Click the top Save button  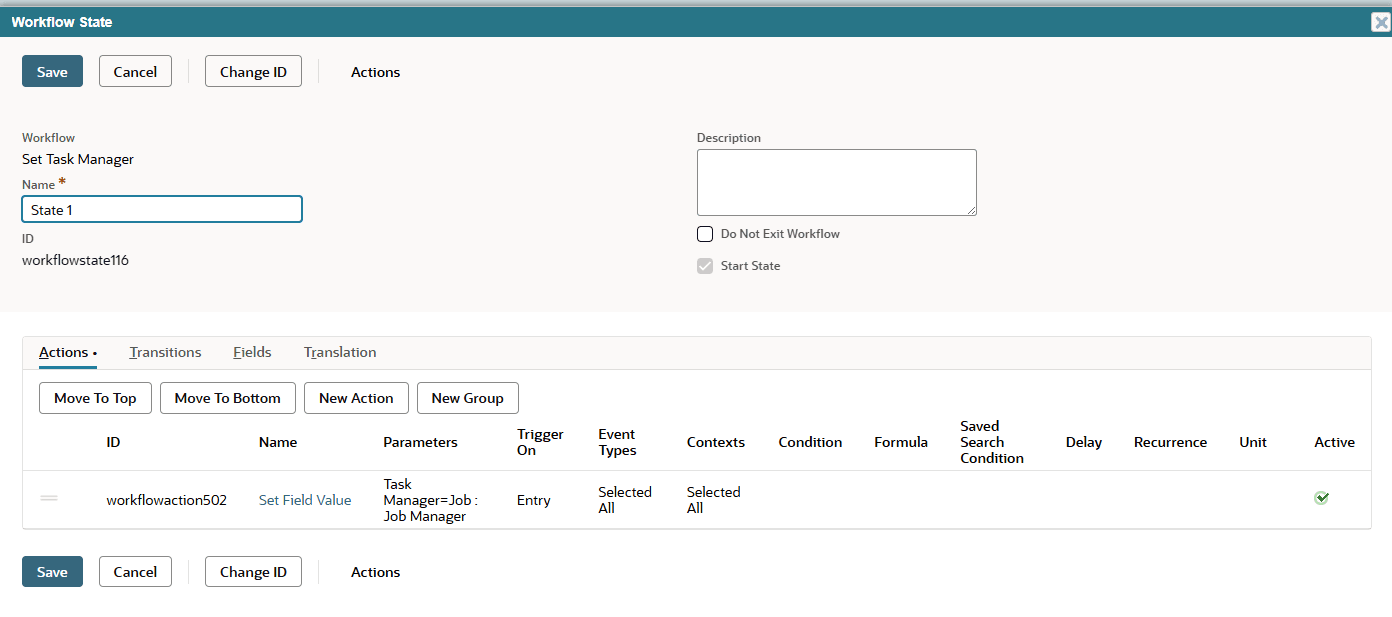click(52, 72)
